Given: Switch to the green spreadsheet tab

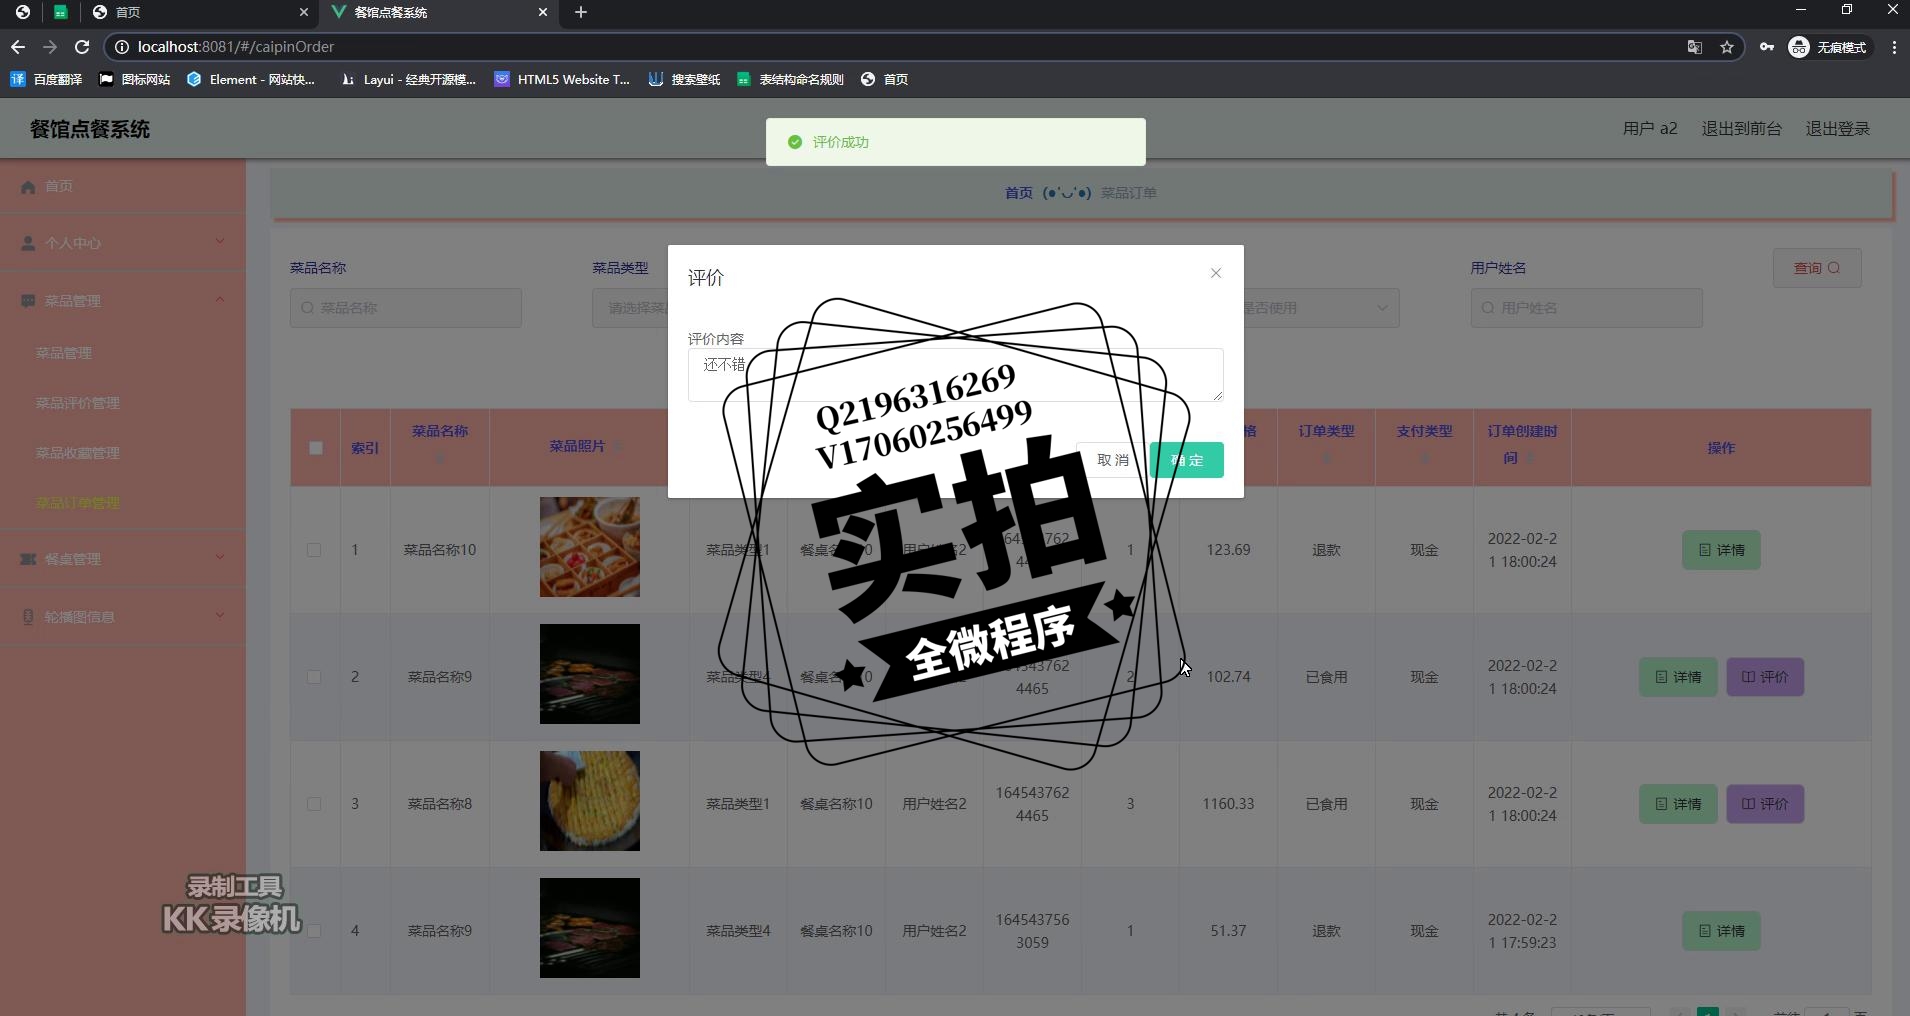Looking at the screenshot, I should pos(61,12).
